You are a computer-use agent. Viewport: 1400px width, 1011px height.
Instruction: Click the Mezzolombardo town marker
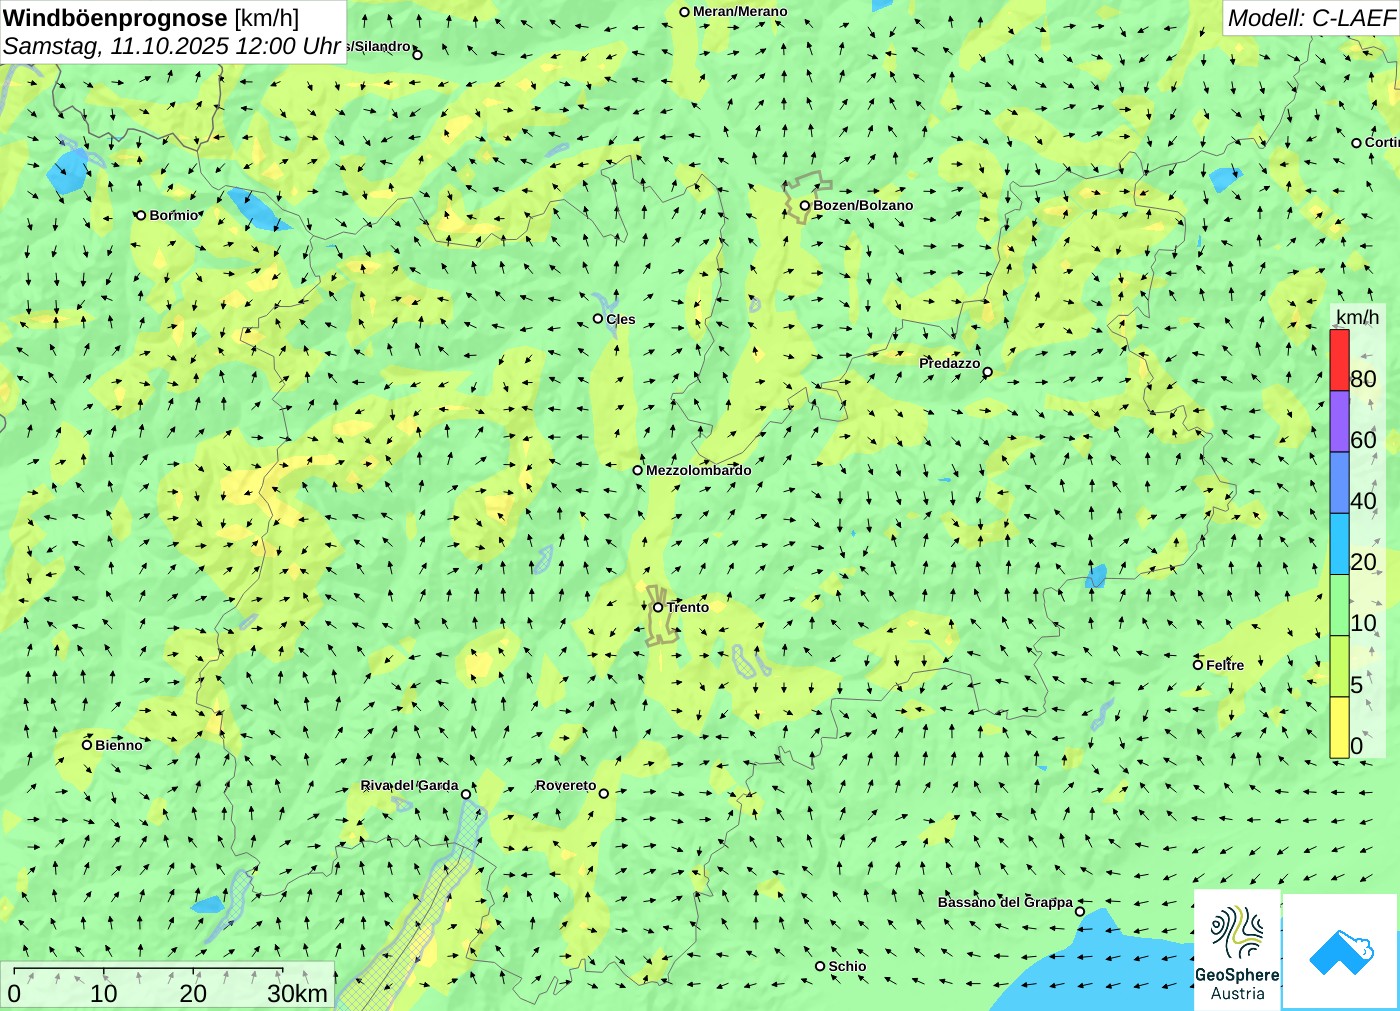point(638,470)
